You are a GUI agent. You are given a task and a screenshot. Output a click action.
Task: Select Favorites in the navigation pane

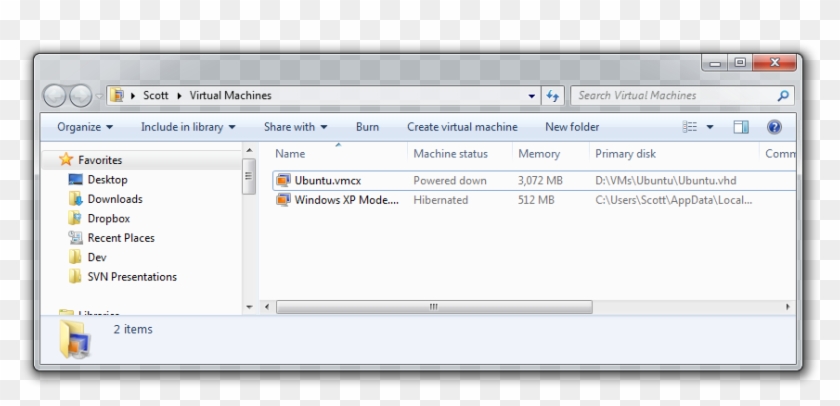[100, 160]
